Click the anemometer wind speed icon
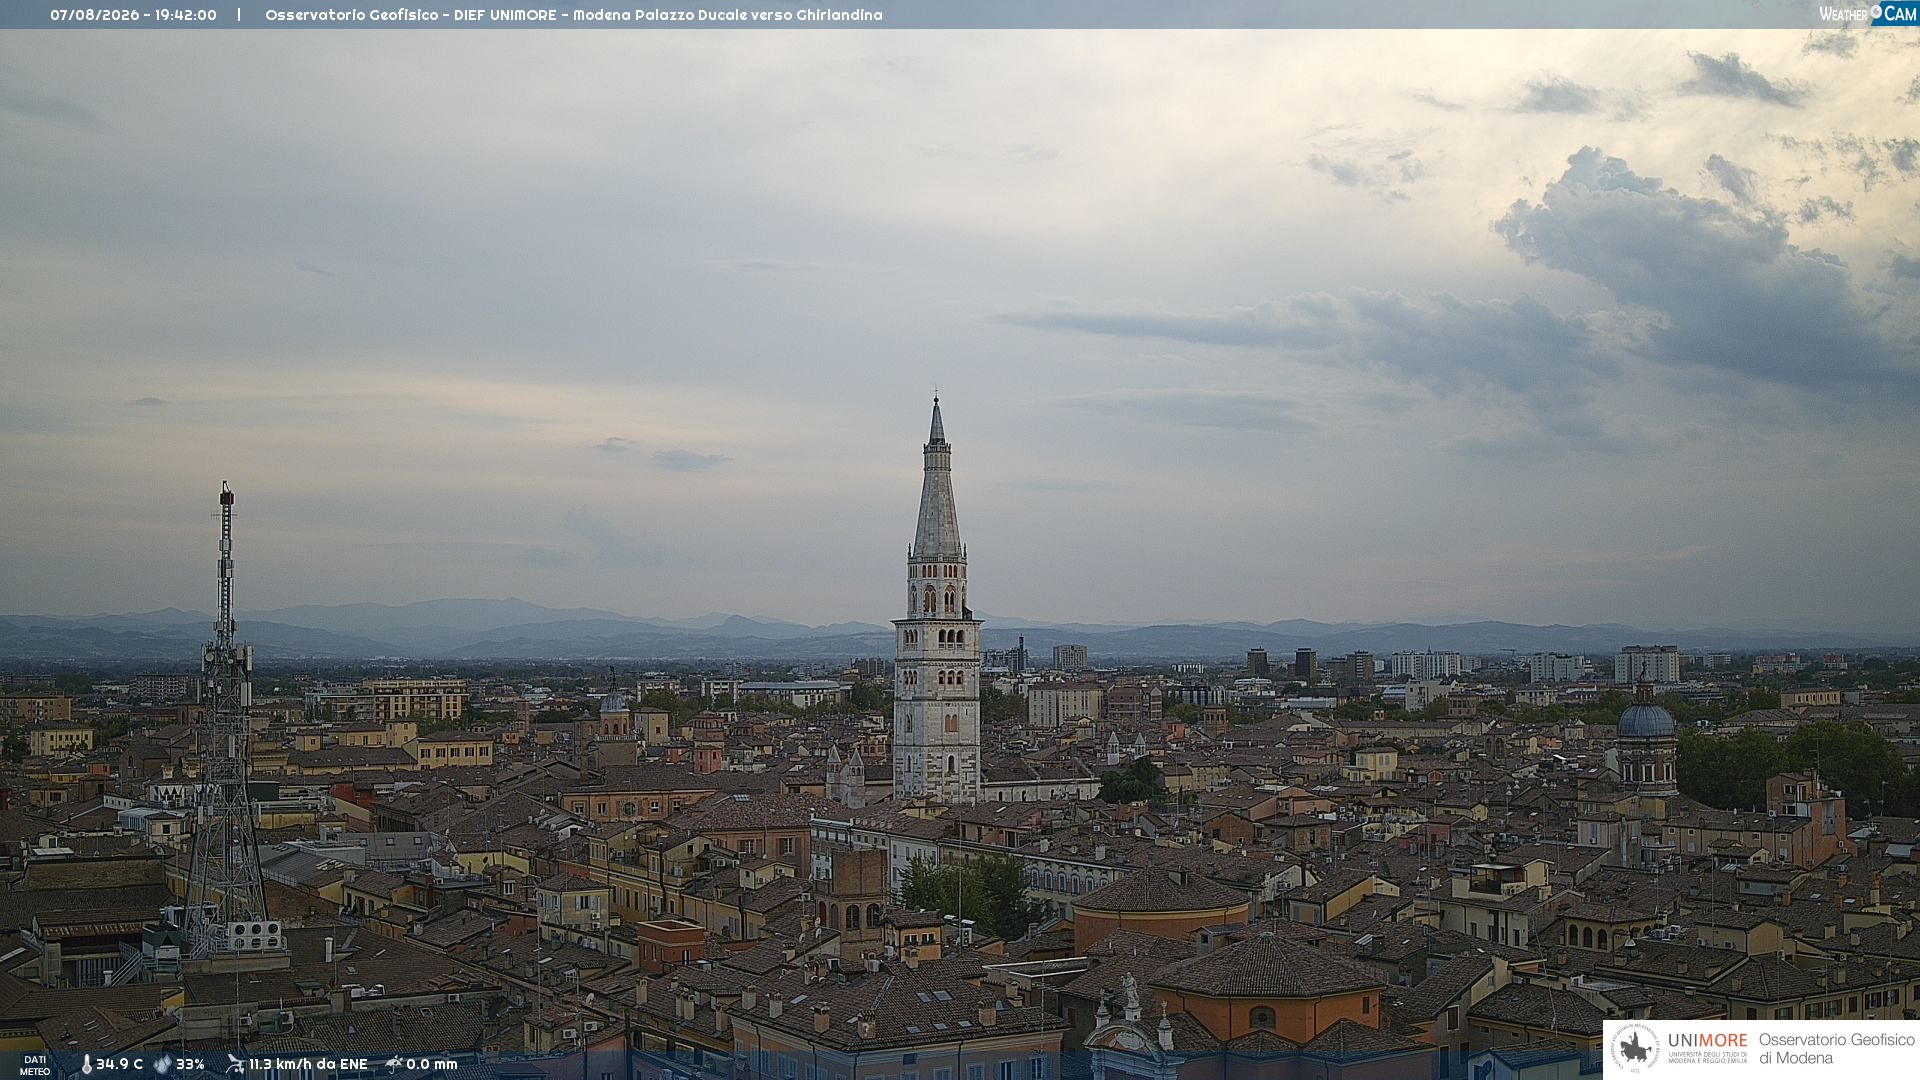 click(x=235, y=1064)
